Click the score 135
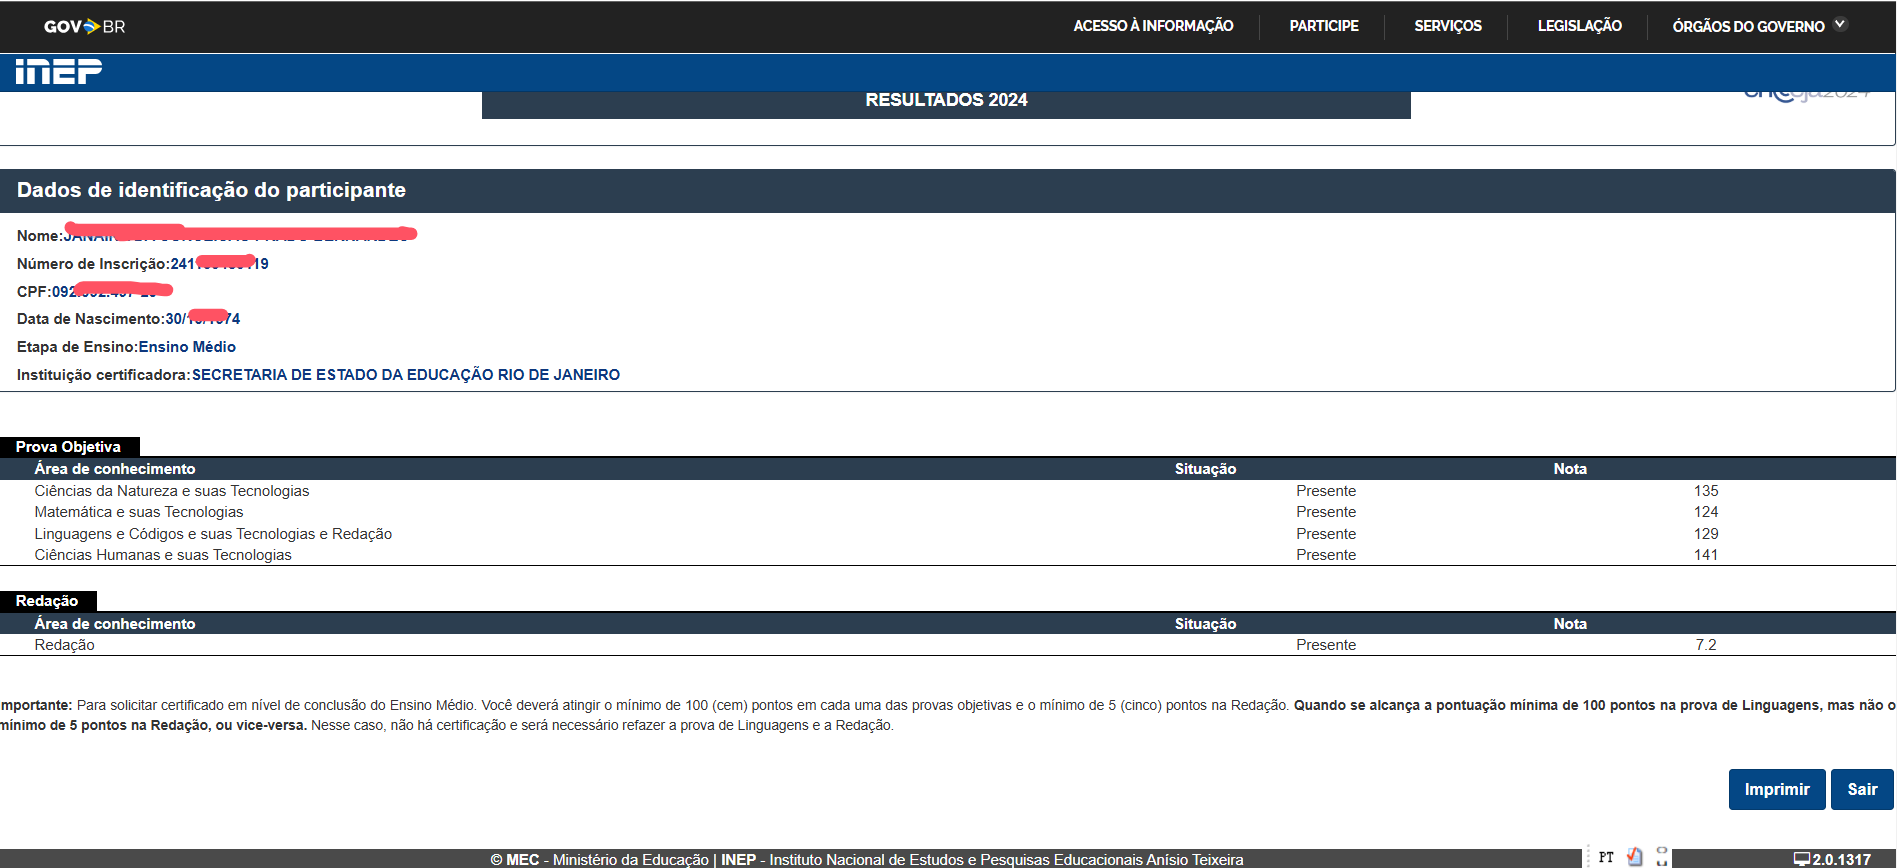Image resolution: width=1897 pixels, height=868 pixels. tap(1706, 491)
